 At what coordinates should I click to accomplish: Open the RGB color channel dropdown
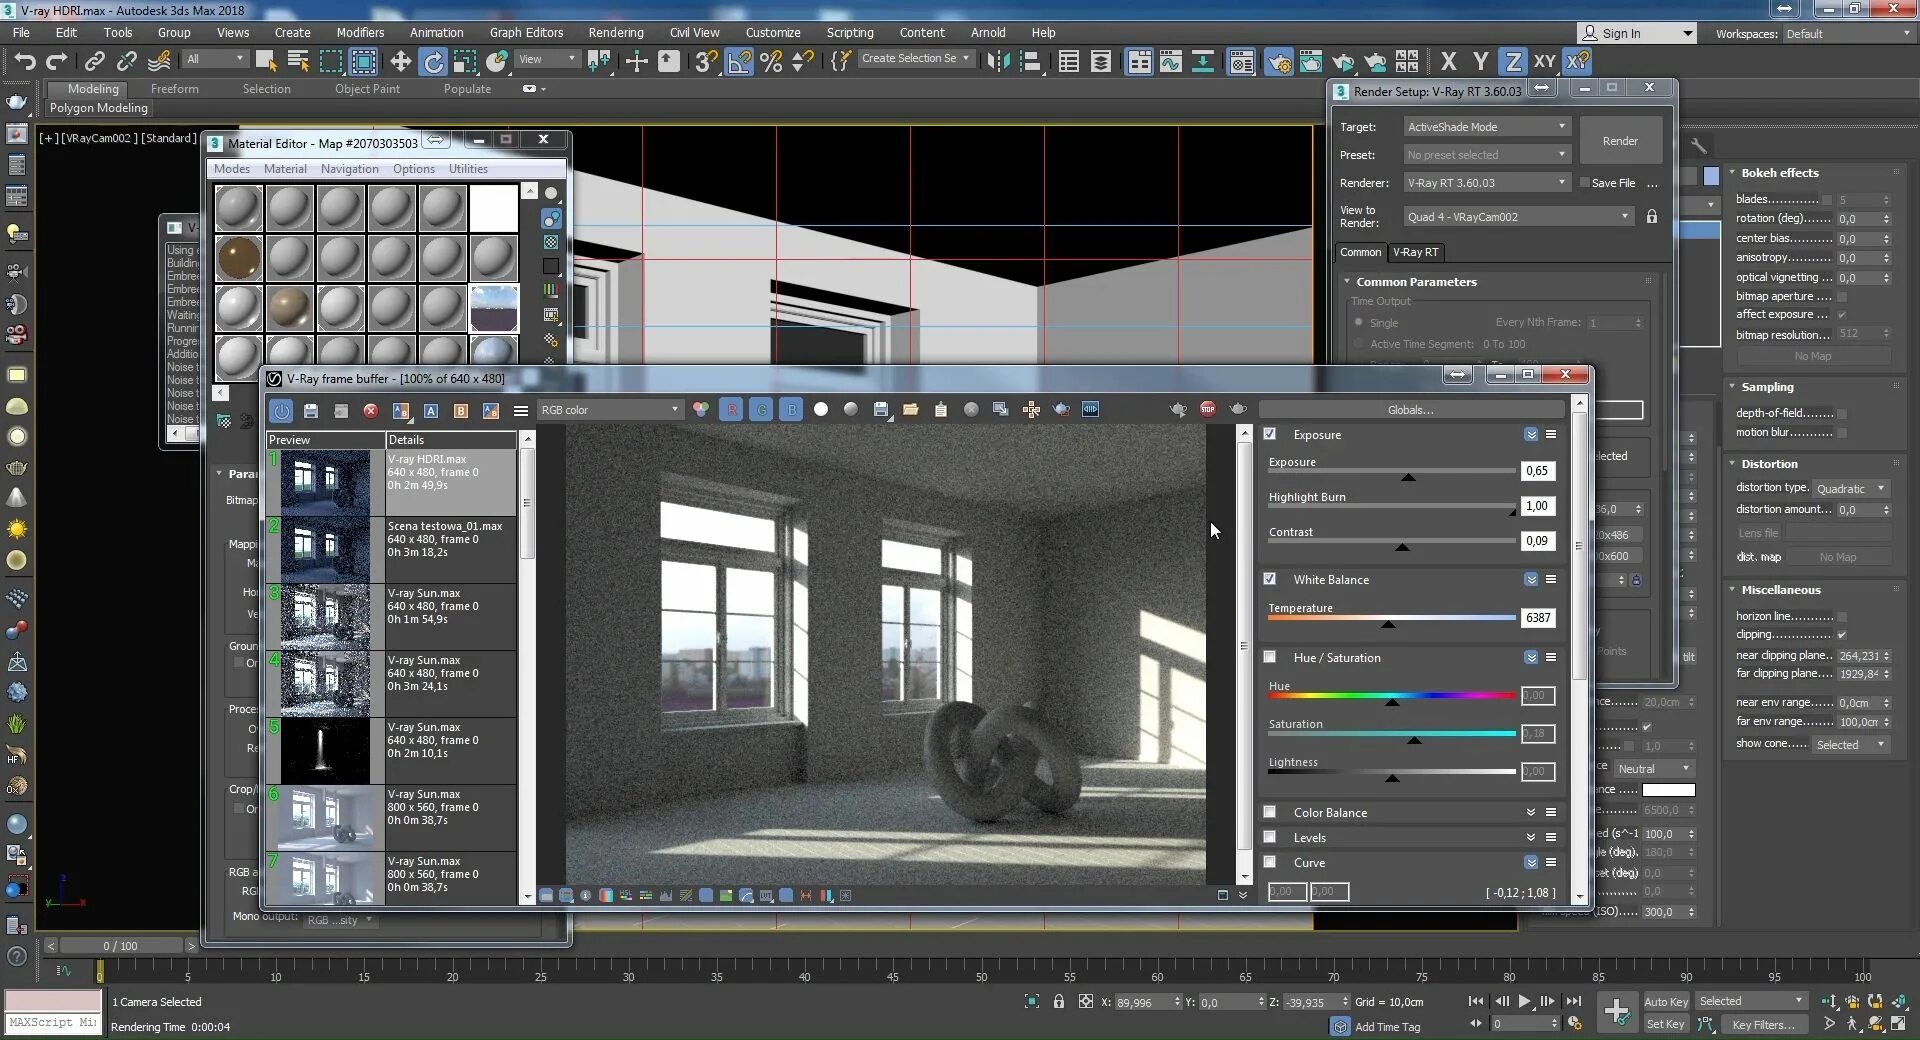click(610, 410)
